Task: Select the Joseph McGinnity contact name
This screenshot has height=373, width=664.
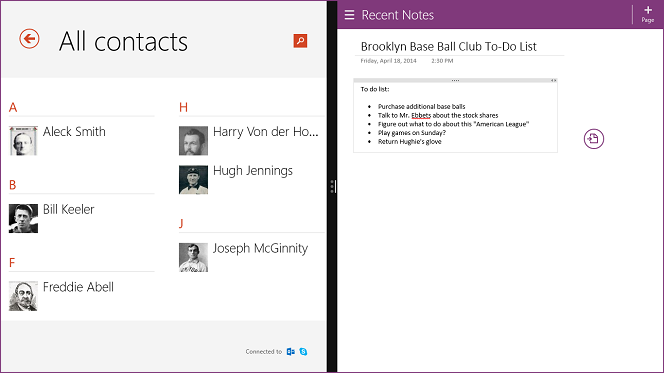Action: tap(260, 248)
